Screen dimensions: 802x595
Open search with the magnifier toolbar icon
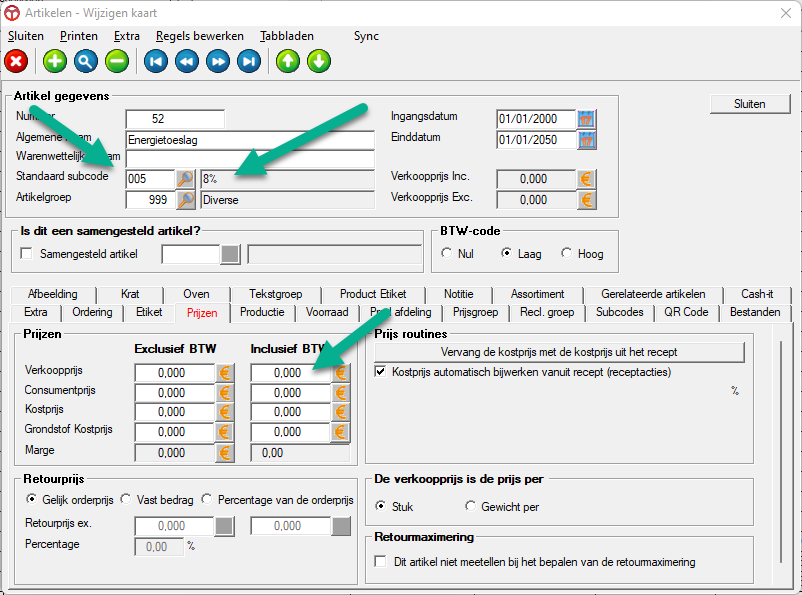[85, 62]
